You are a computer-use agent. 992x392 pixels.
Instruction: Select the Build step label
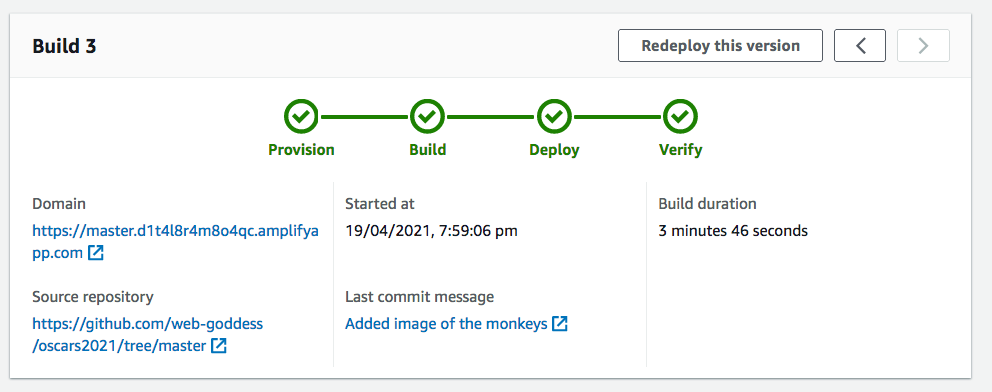[428, 150]
